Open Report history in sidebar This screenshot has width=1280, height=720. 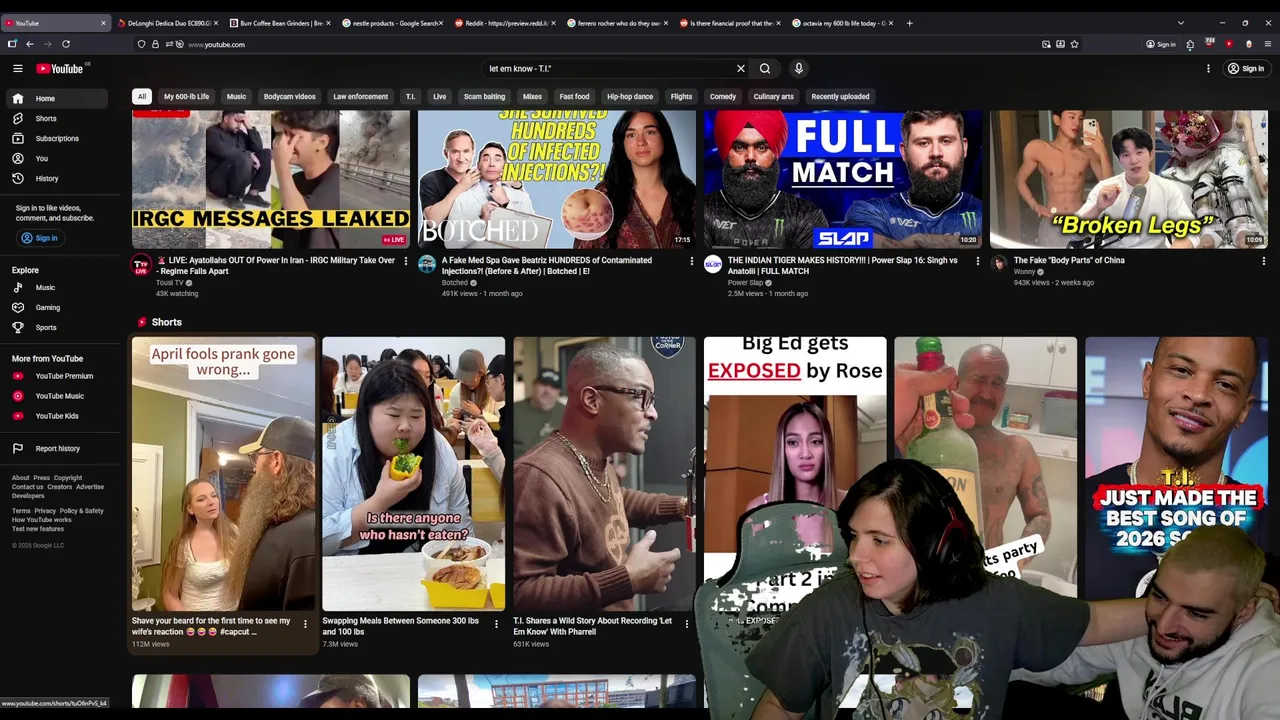point(56,448)
